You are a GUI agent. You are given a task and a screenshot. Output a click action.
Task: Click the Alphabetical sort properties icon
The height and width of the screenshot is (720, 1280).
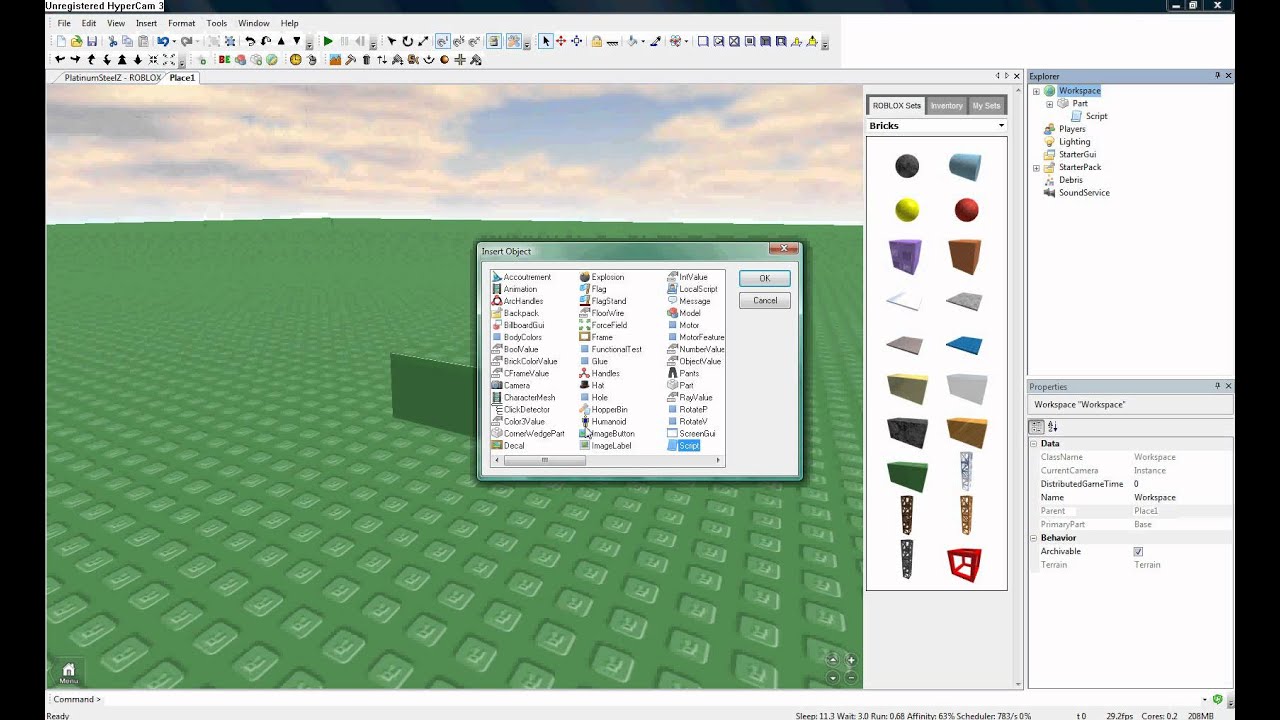point(1052,427)
